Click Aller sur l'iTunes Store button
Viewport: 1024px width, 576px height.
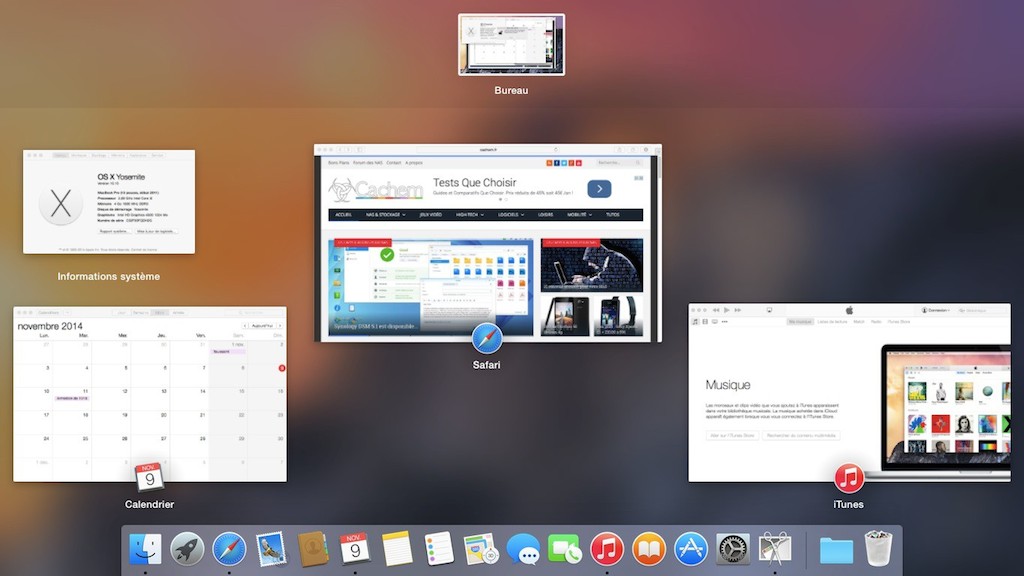click(x=732, y=436)
